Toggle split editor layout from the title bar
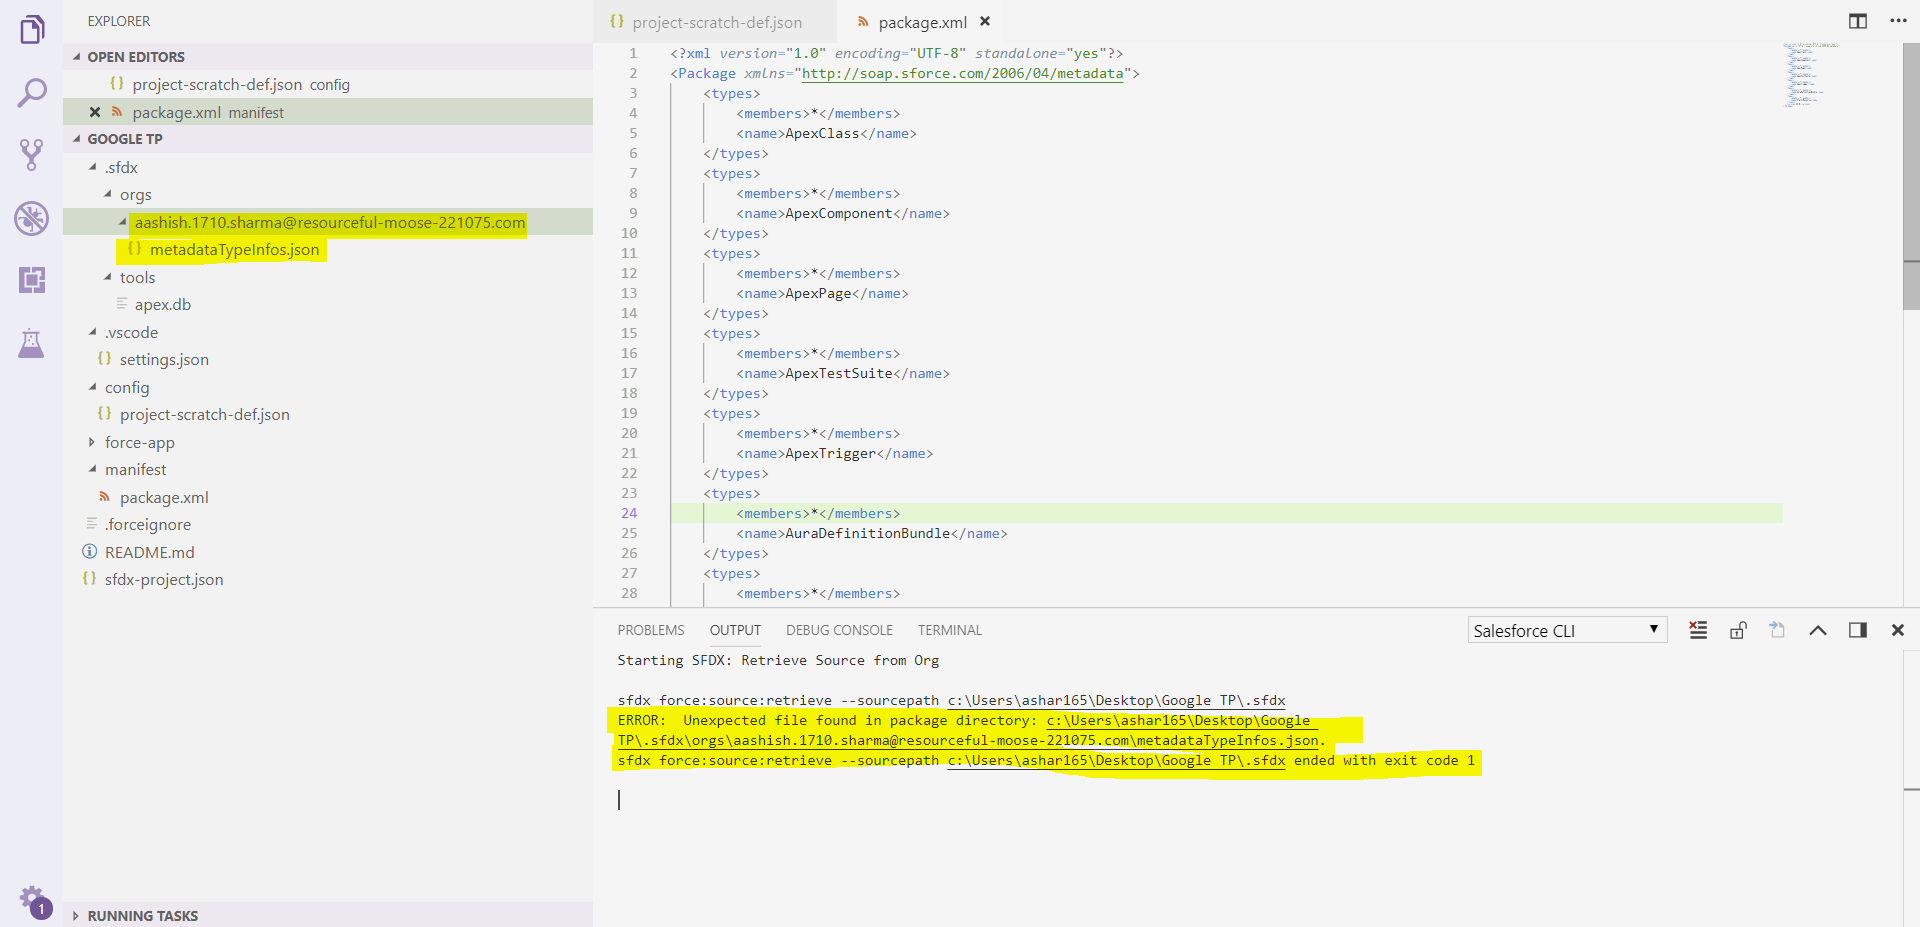Viewport: 1920px width, 927px height. click(x=1858, y=21)
